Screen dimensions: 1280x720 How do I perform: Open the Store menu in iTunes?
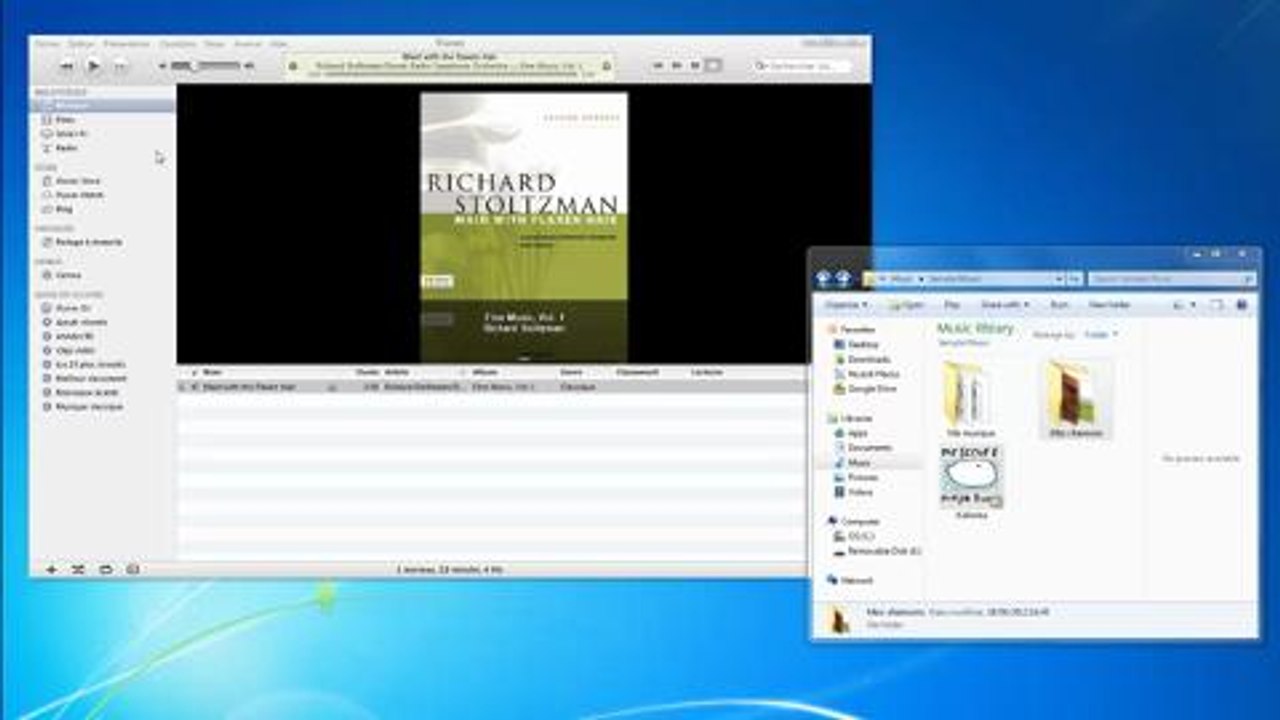click(214, 44)
